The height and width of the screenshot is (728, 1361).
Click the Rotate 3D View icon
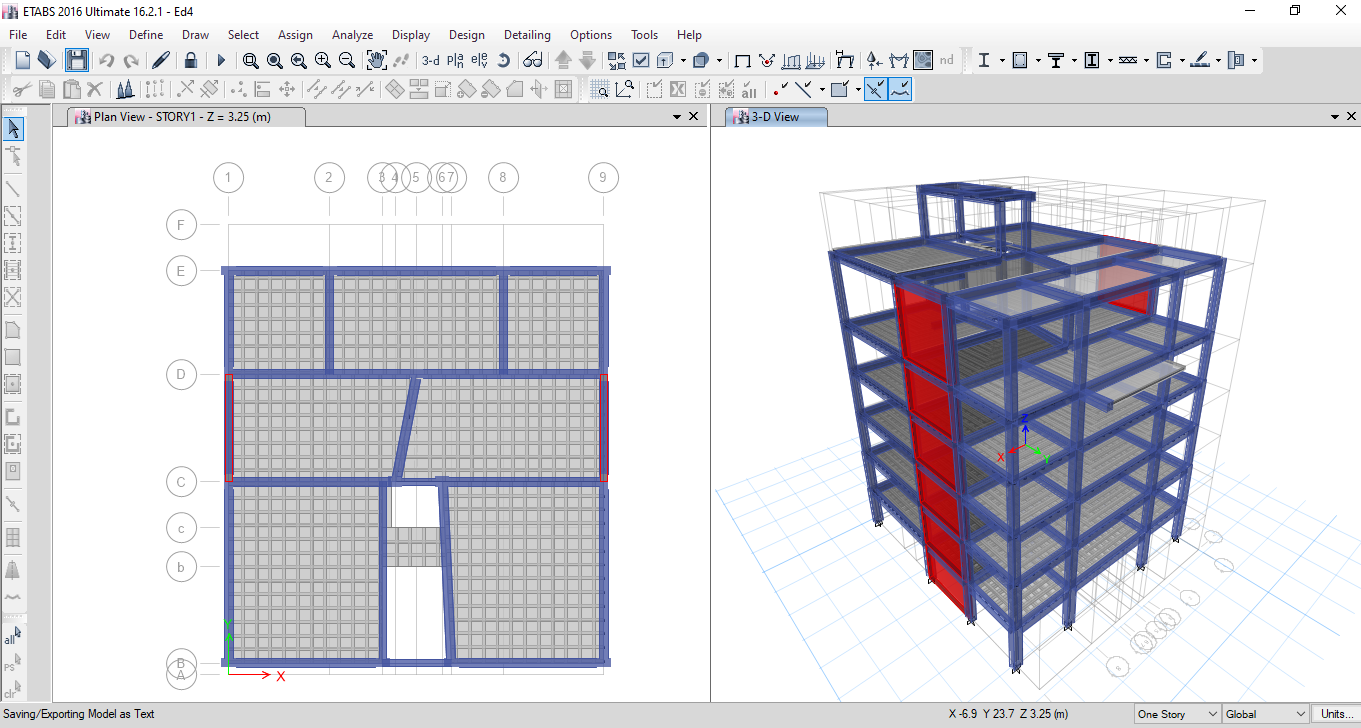[x=504, y=60]
